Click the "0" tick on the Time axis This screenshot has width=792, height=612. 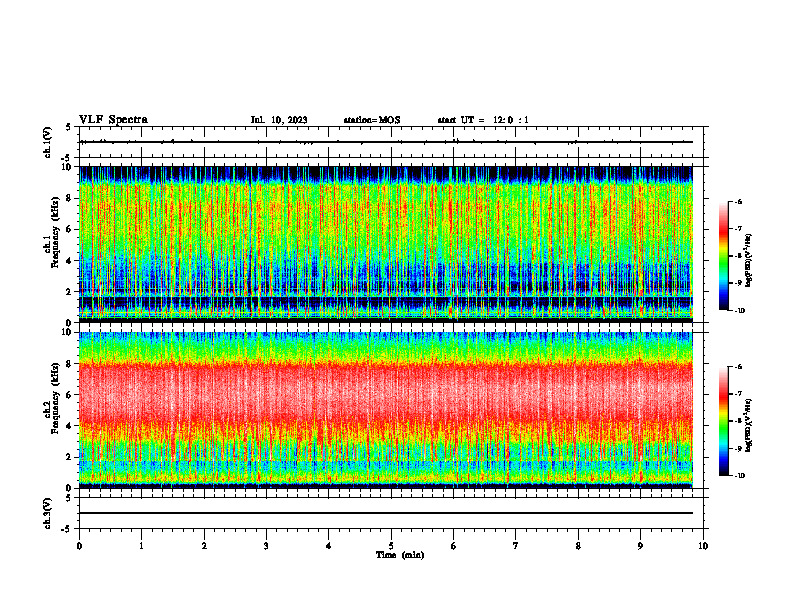coord(79,546)
